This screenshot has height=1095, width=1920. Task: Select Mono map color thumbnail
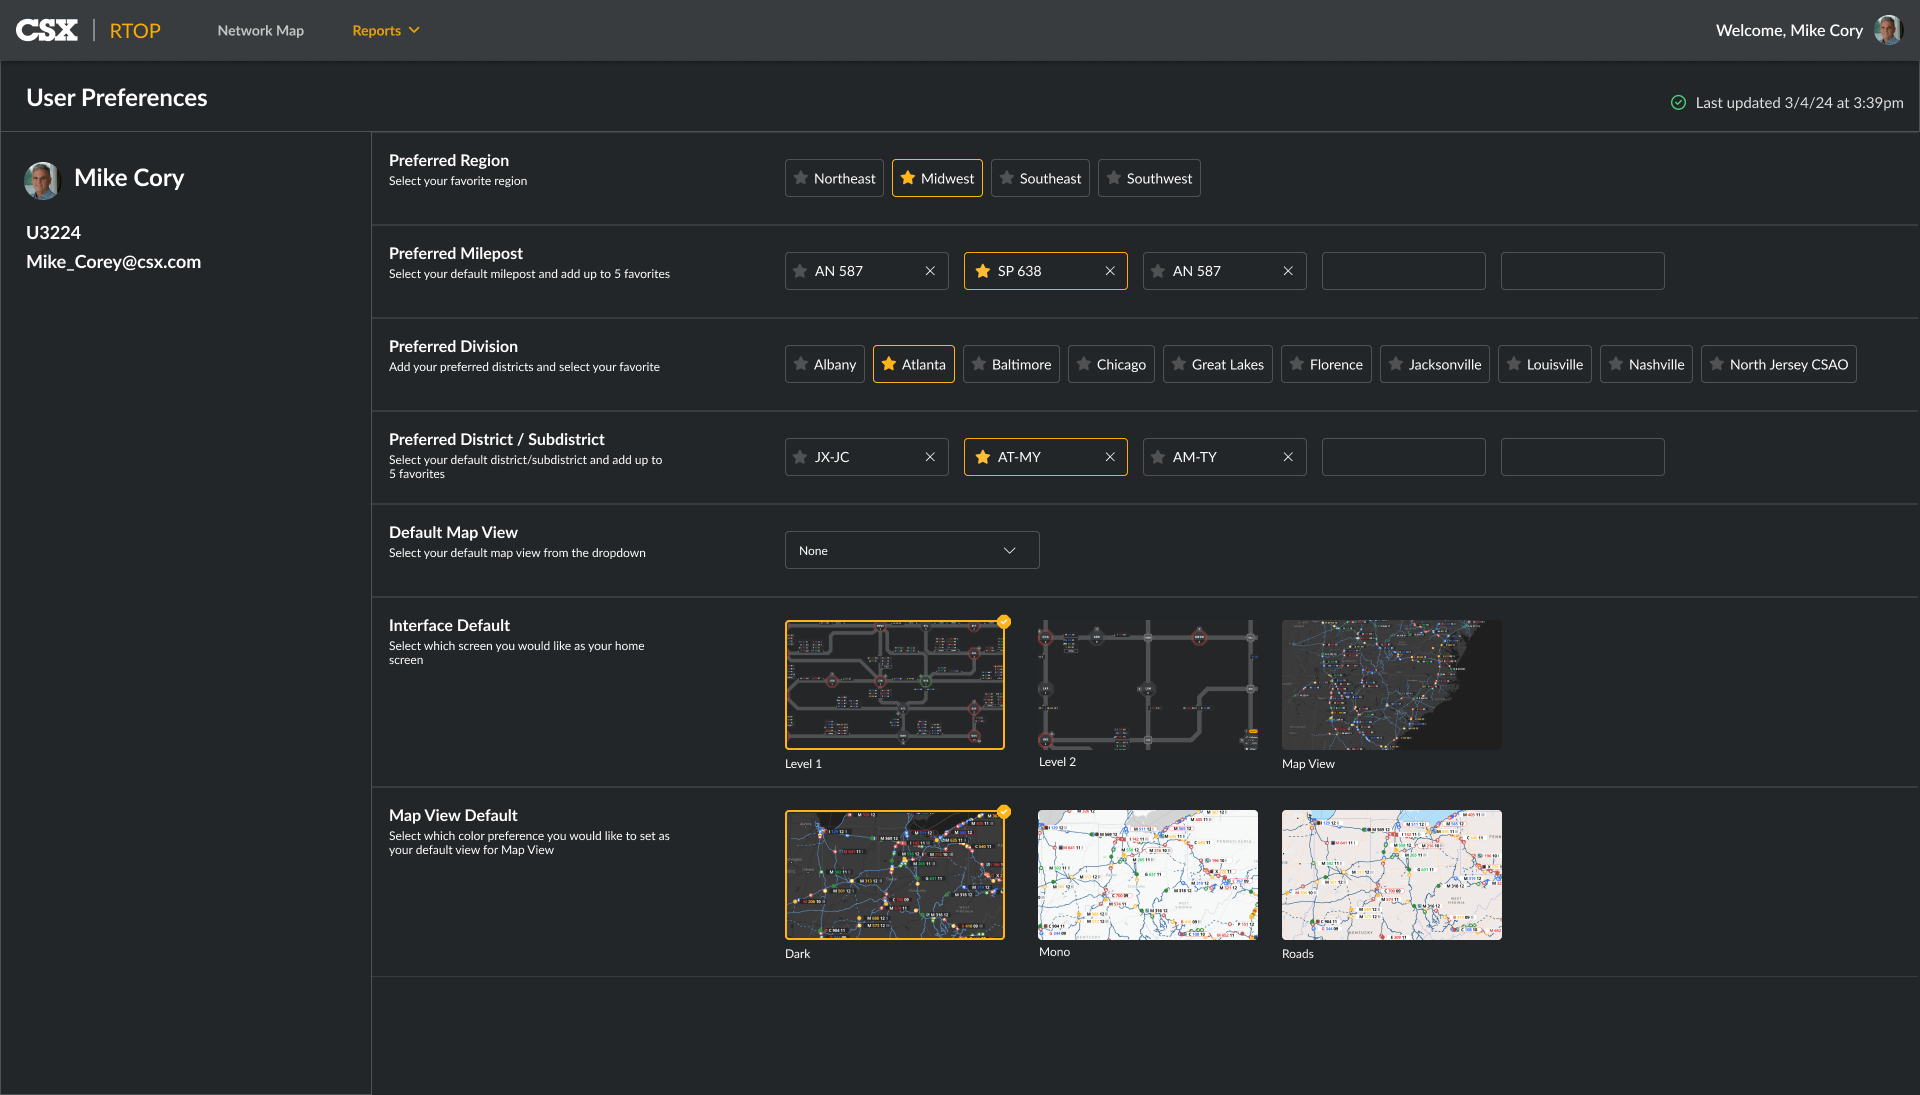tap(1147, 874)
